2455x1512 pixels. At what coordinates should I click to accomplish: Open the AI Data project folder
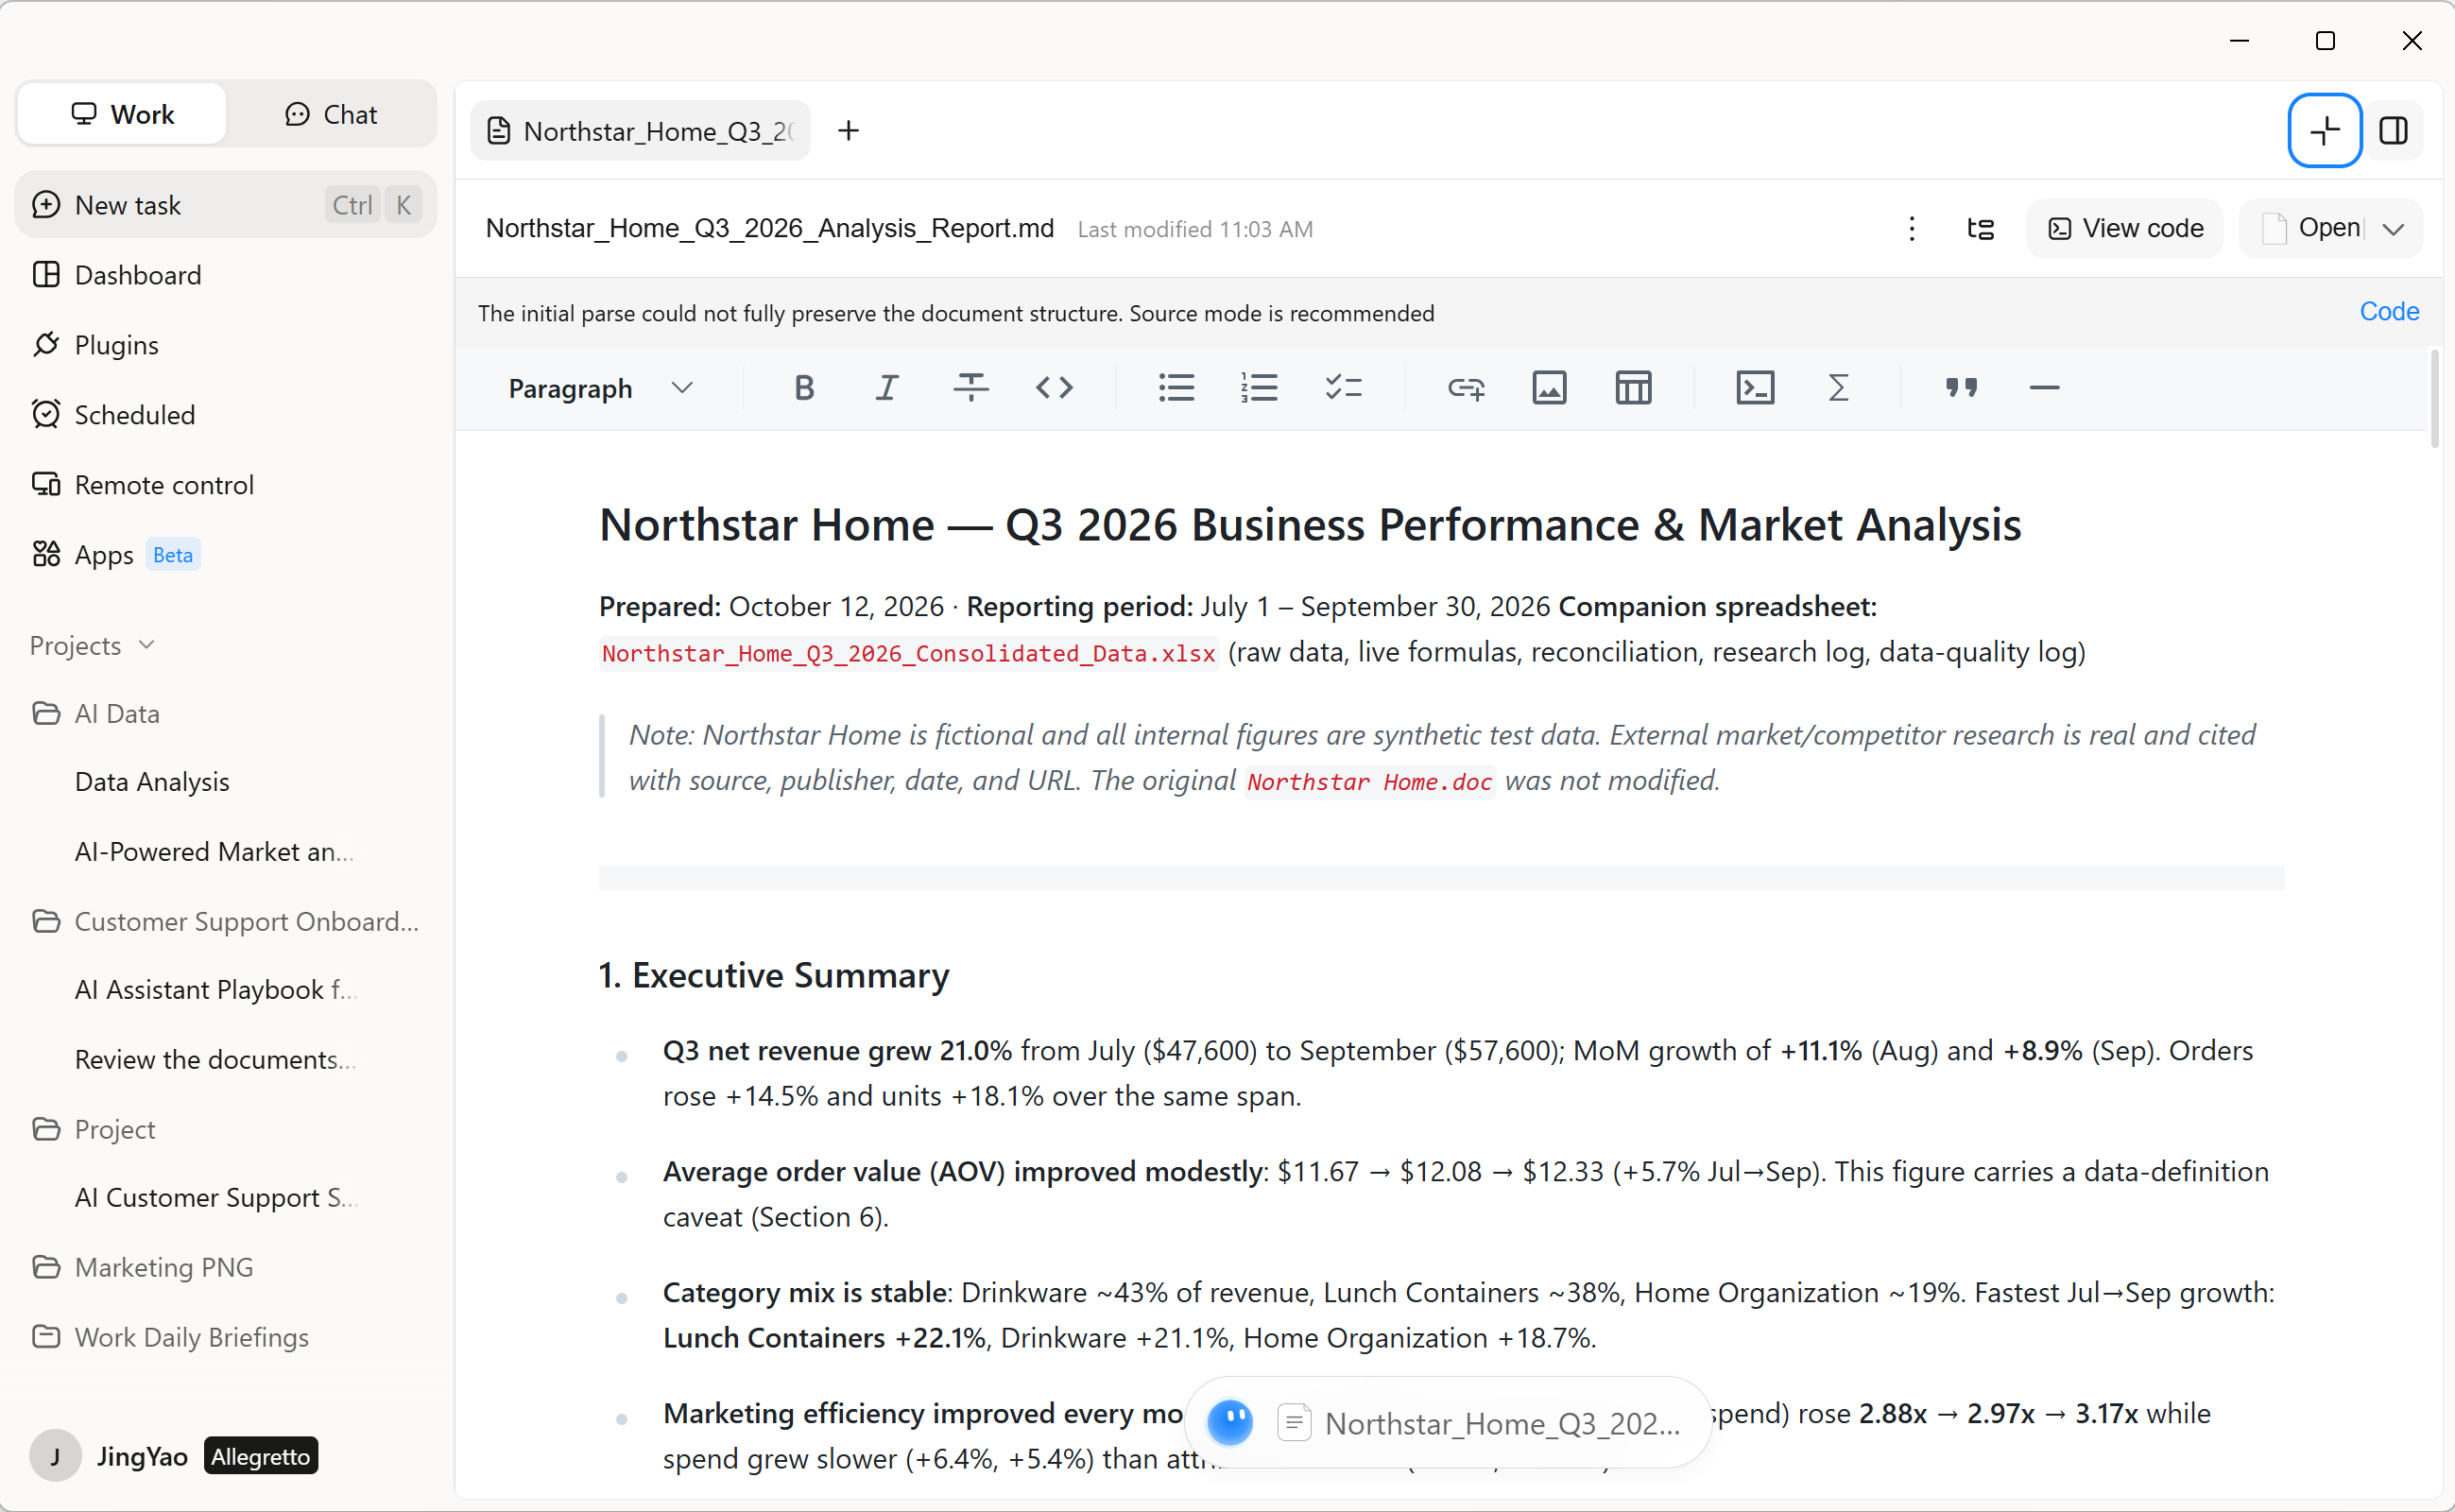[x=226, y=714]
